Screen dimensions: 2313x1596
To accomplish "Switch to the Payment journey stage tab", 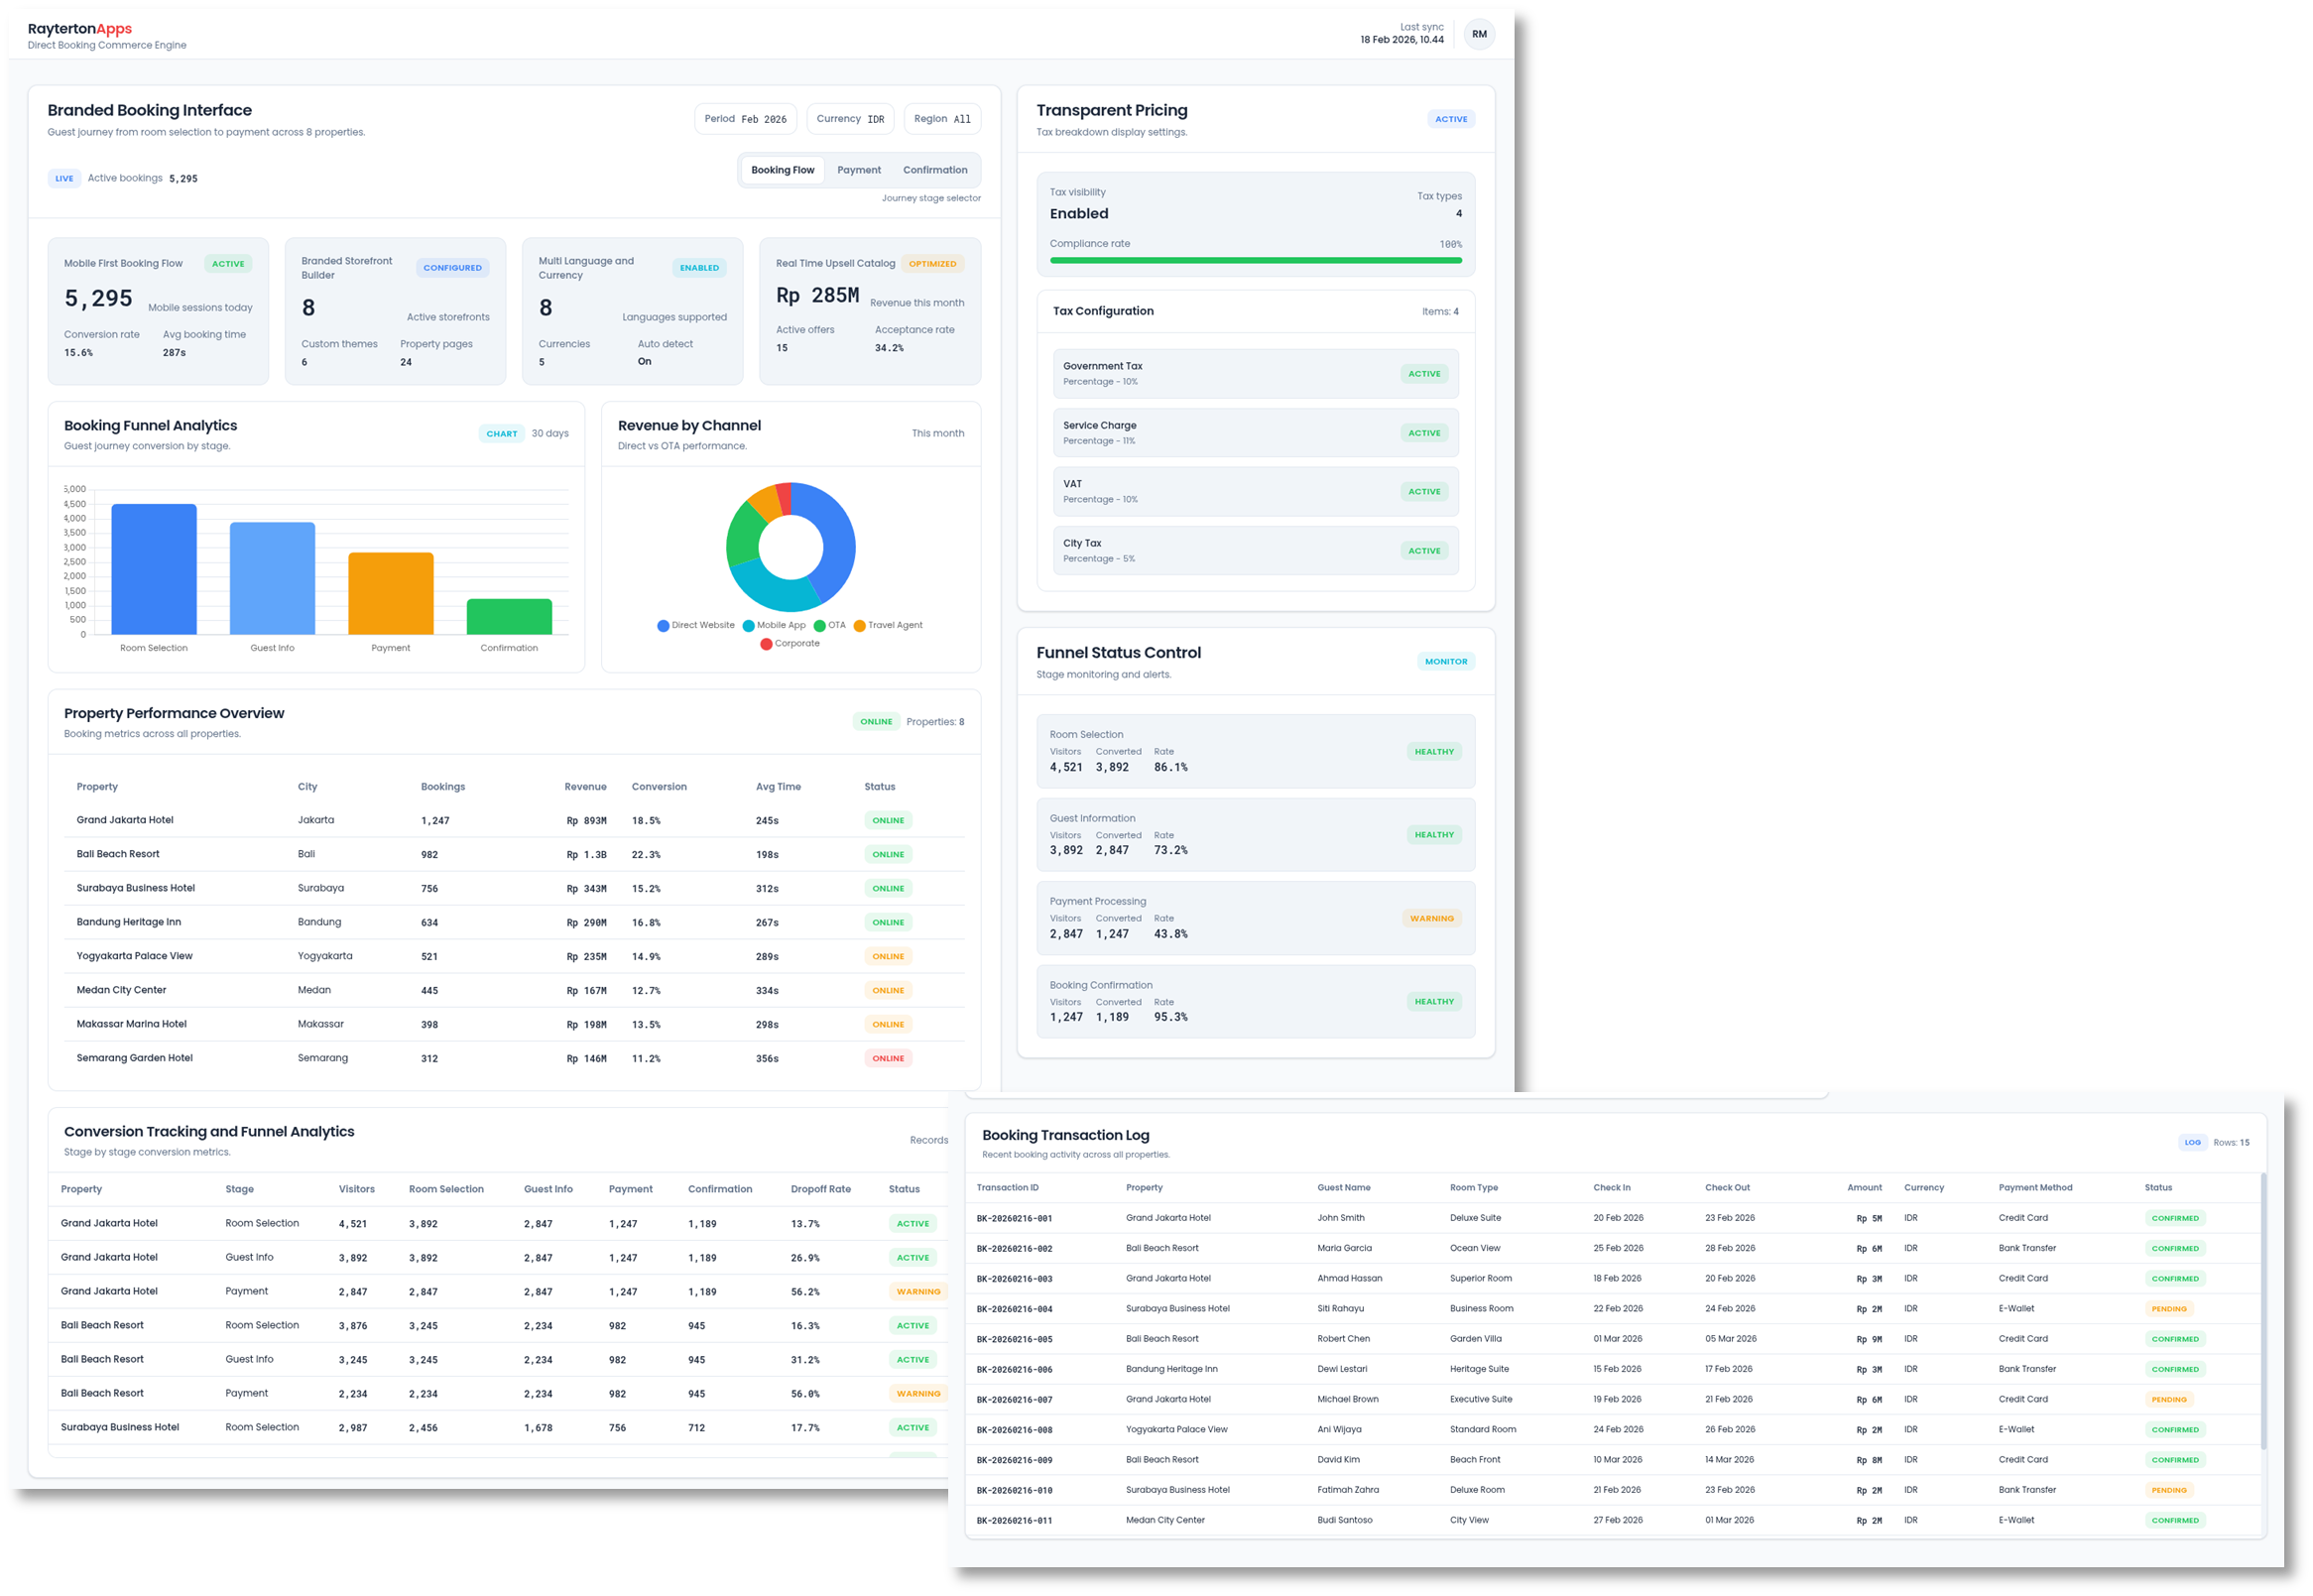I will coord(859,169).
